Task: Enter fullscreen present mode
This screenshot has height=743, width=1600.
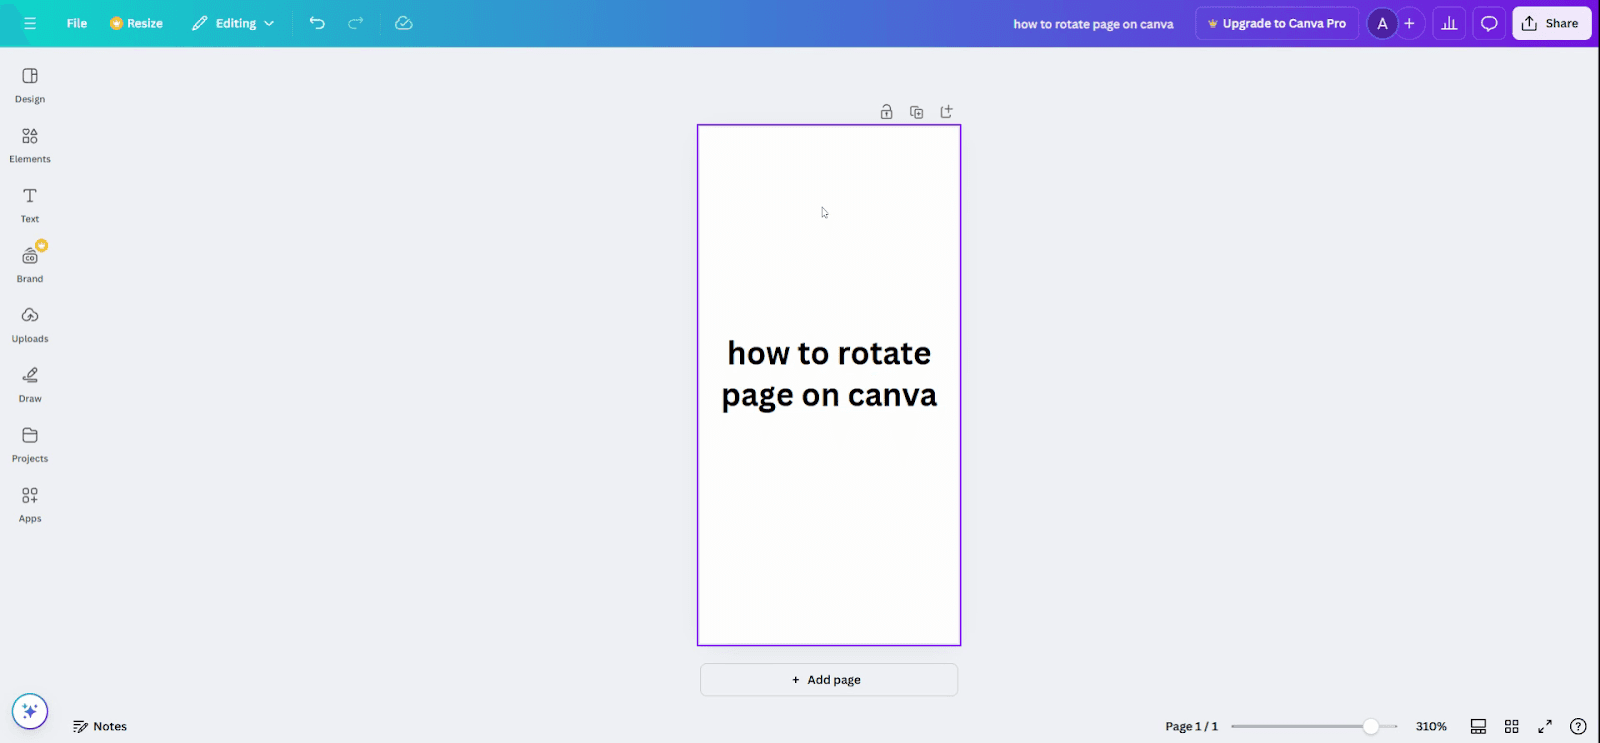Action: pyautogui.click(x=1545, y=727)
